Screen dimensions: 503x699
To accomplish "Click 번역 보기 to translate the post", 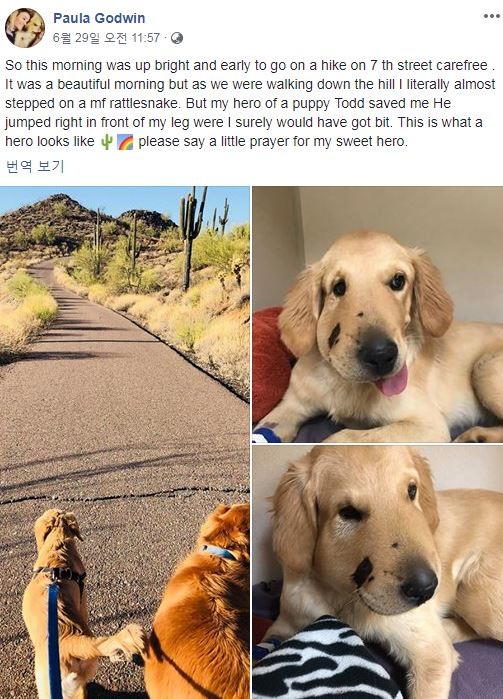I will pos(35,166).
